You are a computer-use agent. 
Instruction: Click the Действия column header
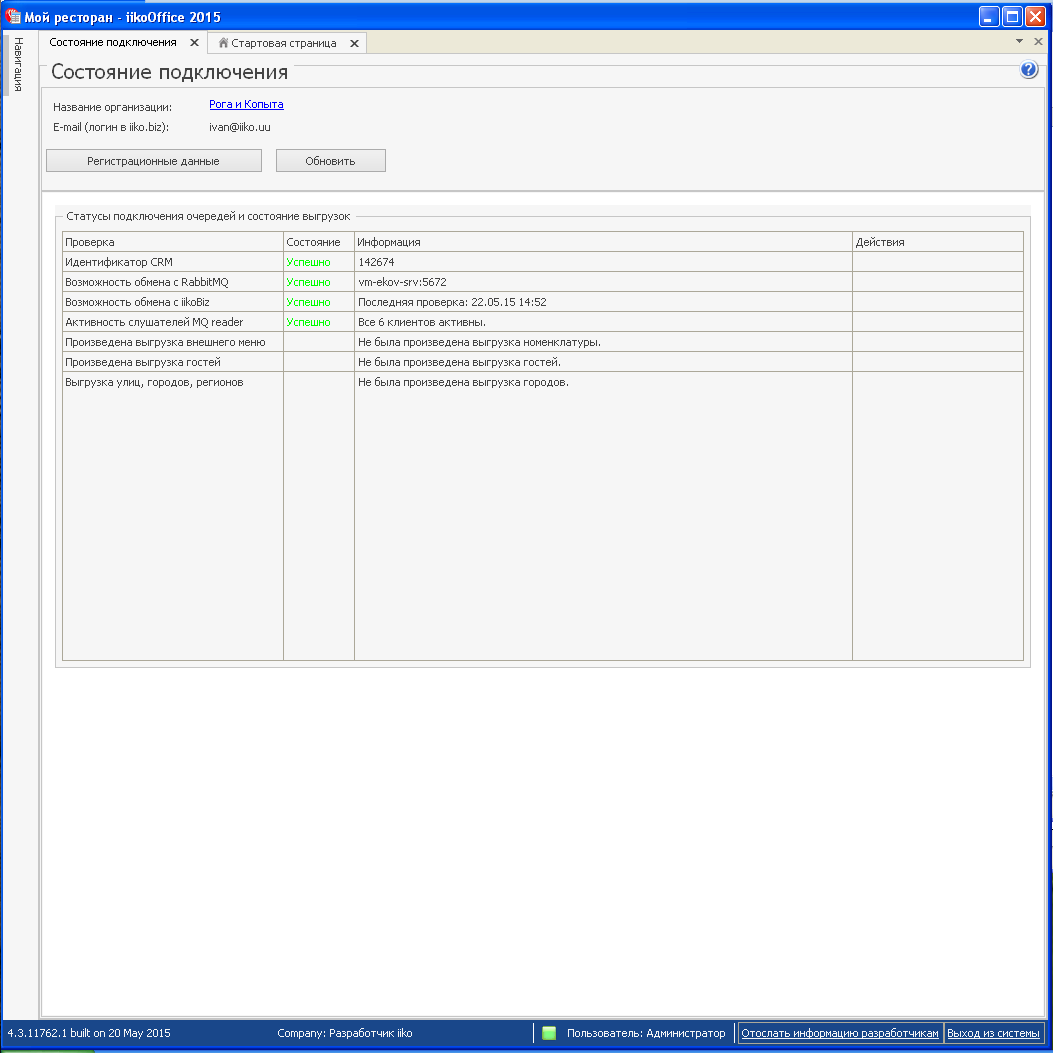click(x=936, y=242)
